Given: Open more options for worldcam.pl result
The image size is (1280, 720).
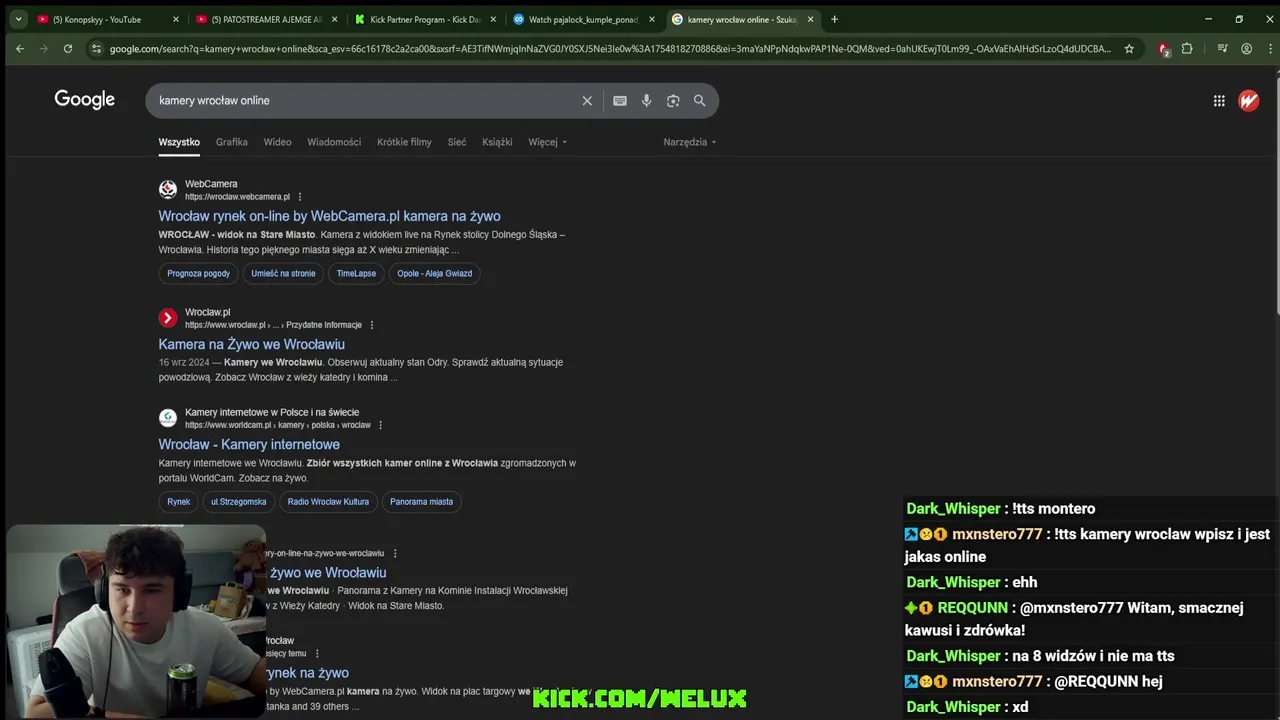Looking at the screenshot, I should coord(380,425).
